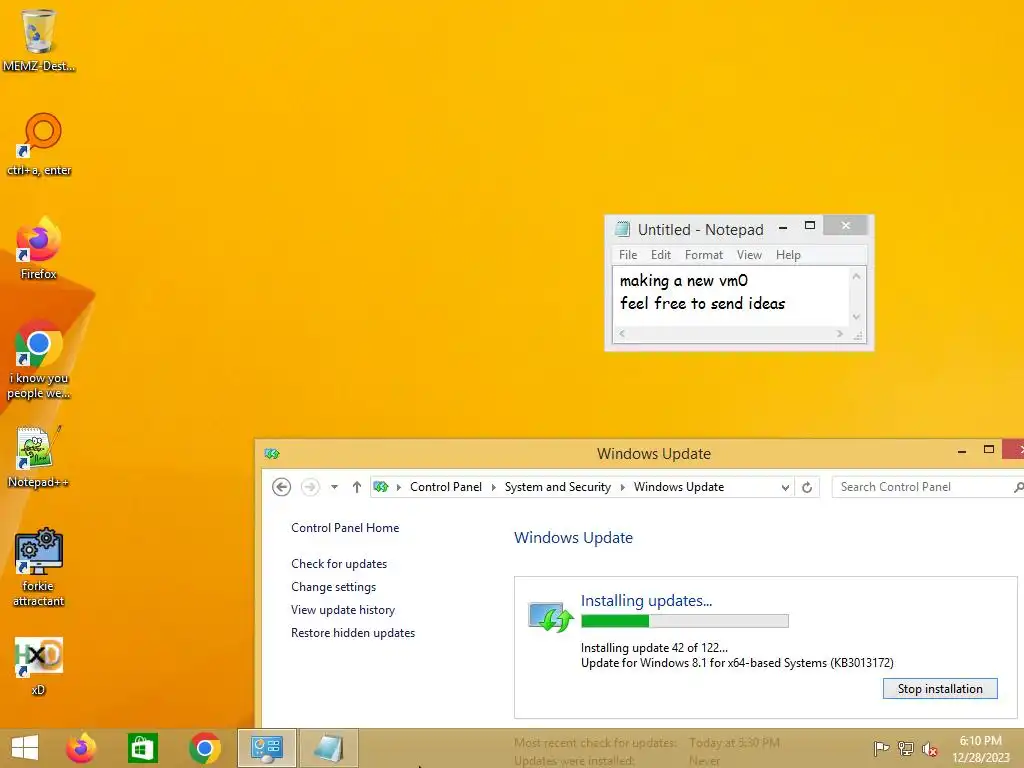Expand the chevron before Control Panel breadcrumb
The width and height of the screenshot is (1024, 768).
pyautogui.click(x=398, y=487)
